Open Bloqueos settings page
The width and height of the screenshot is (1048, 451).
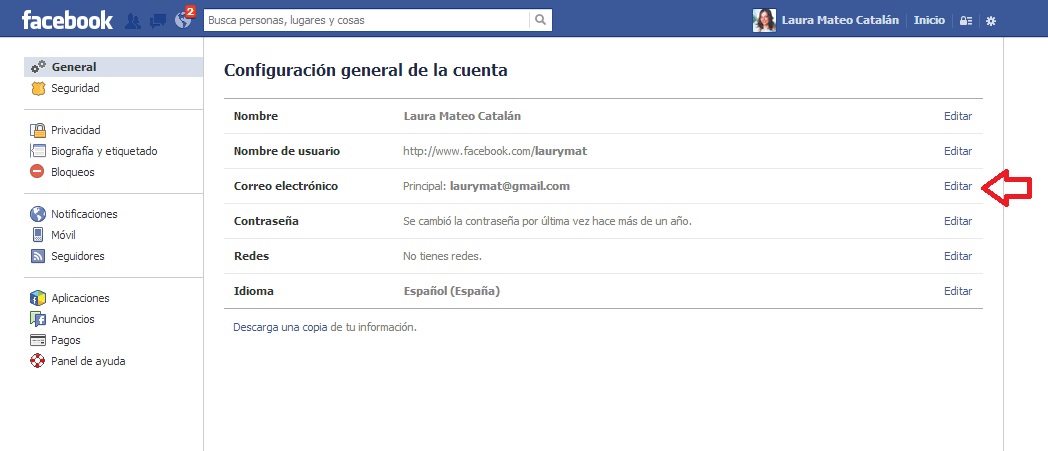[x=73, y=172]
